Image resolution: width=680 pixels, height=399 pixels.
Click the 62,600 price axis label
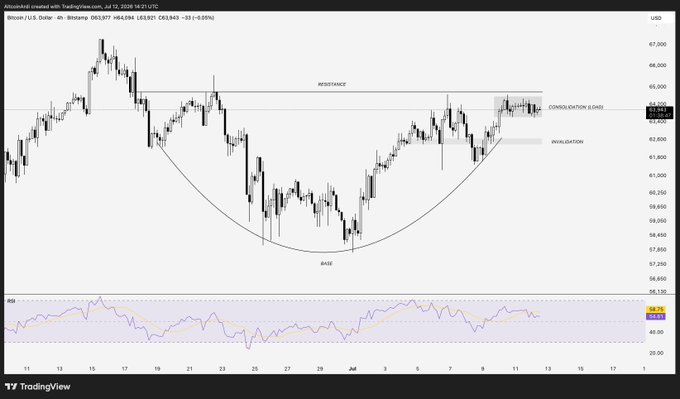658,139
